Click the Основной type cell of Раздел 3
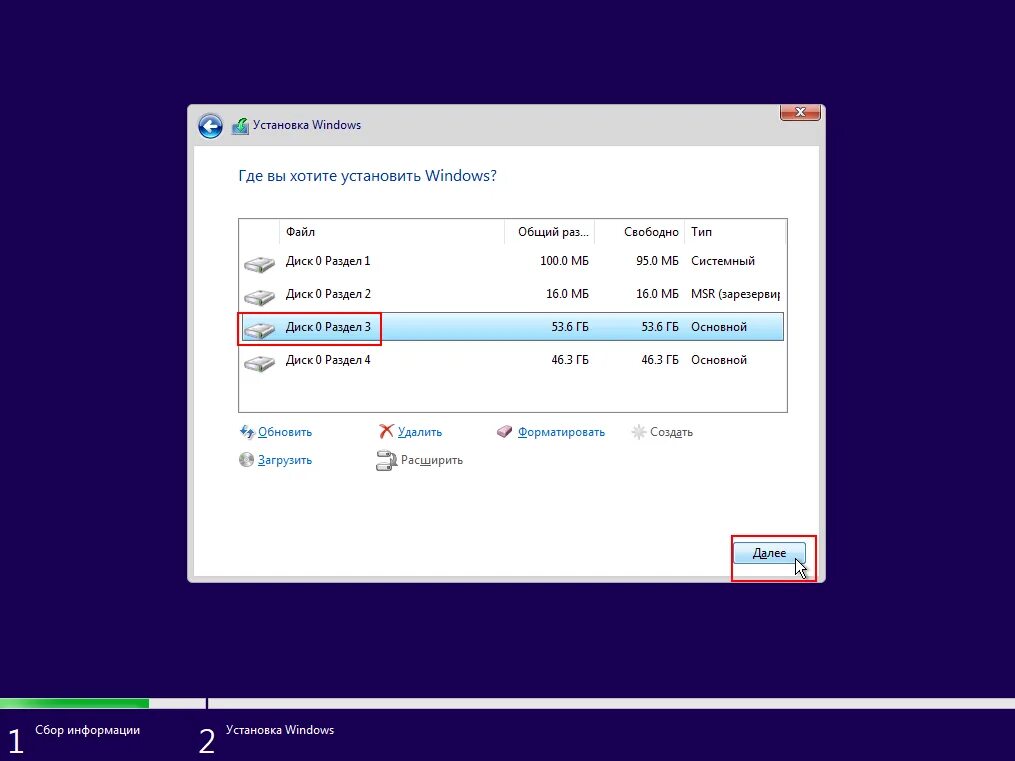 coord(719,327)
